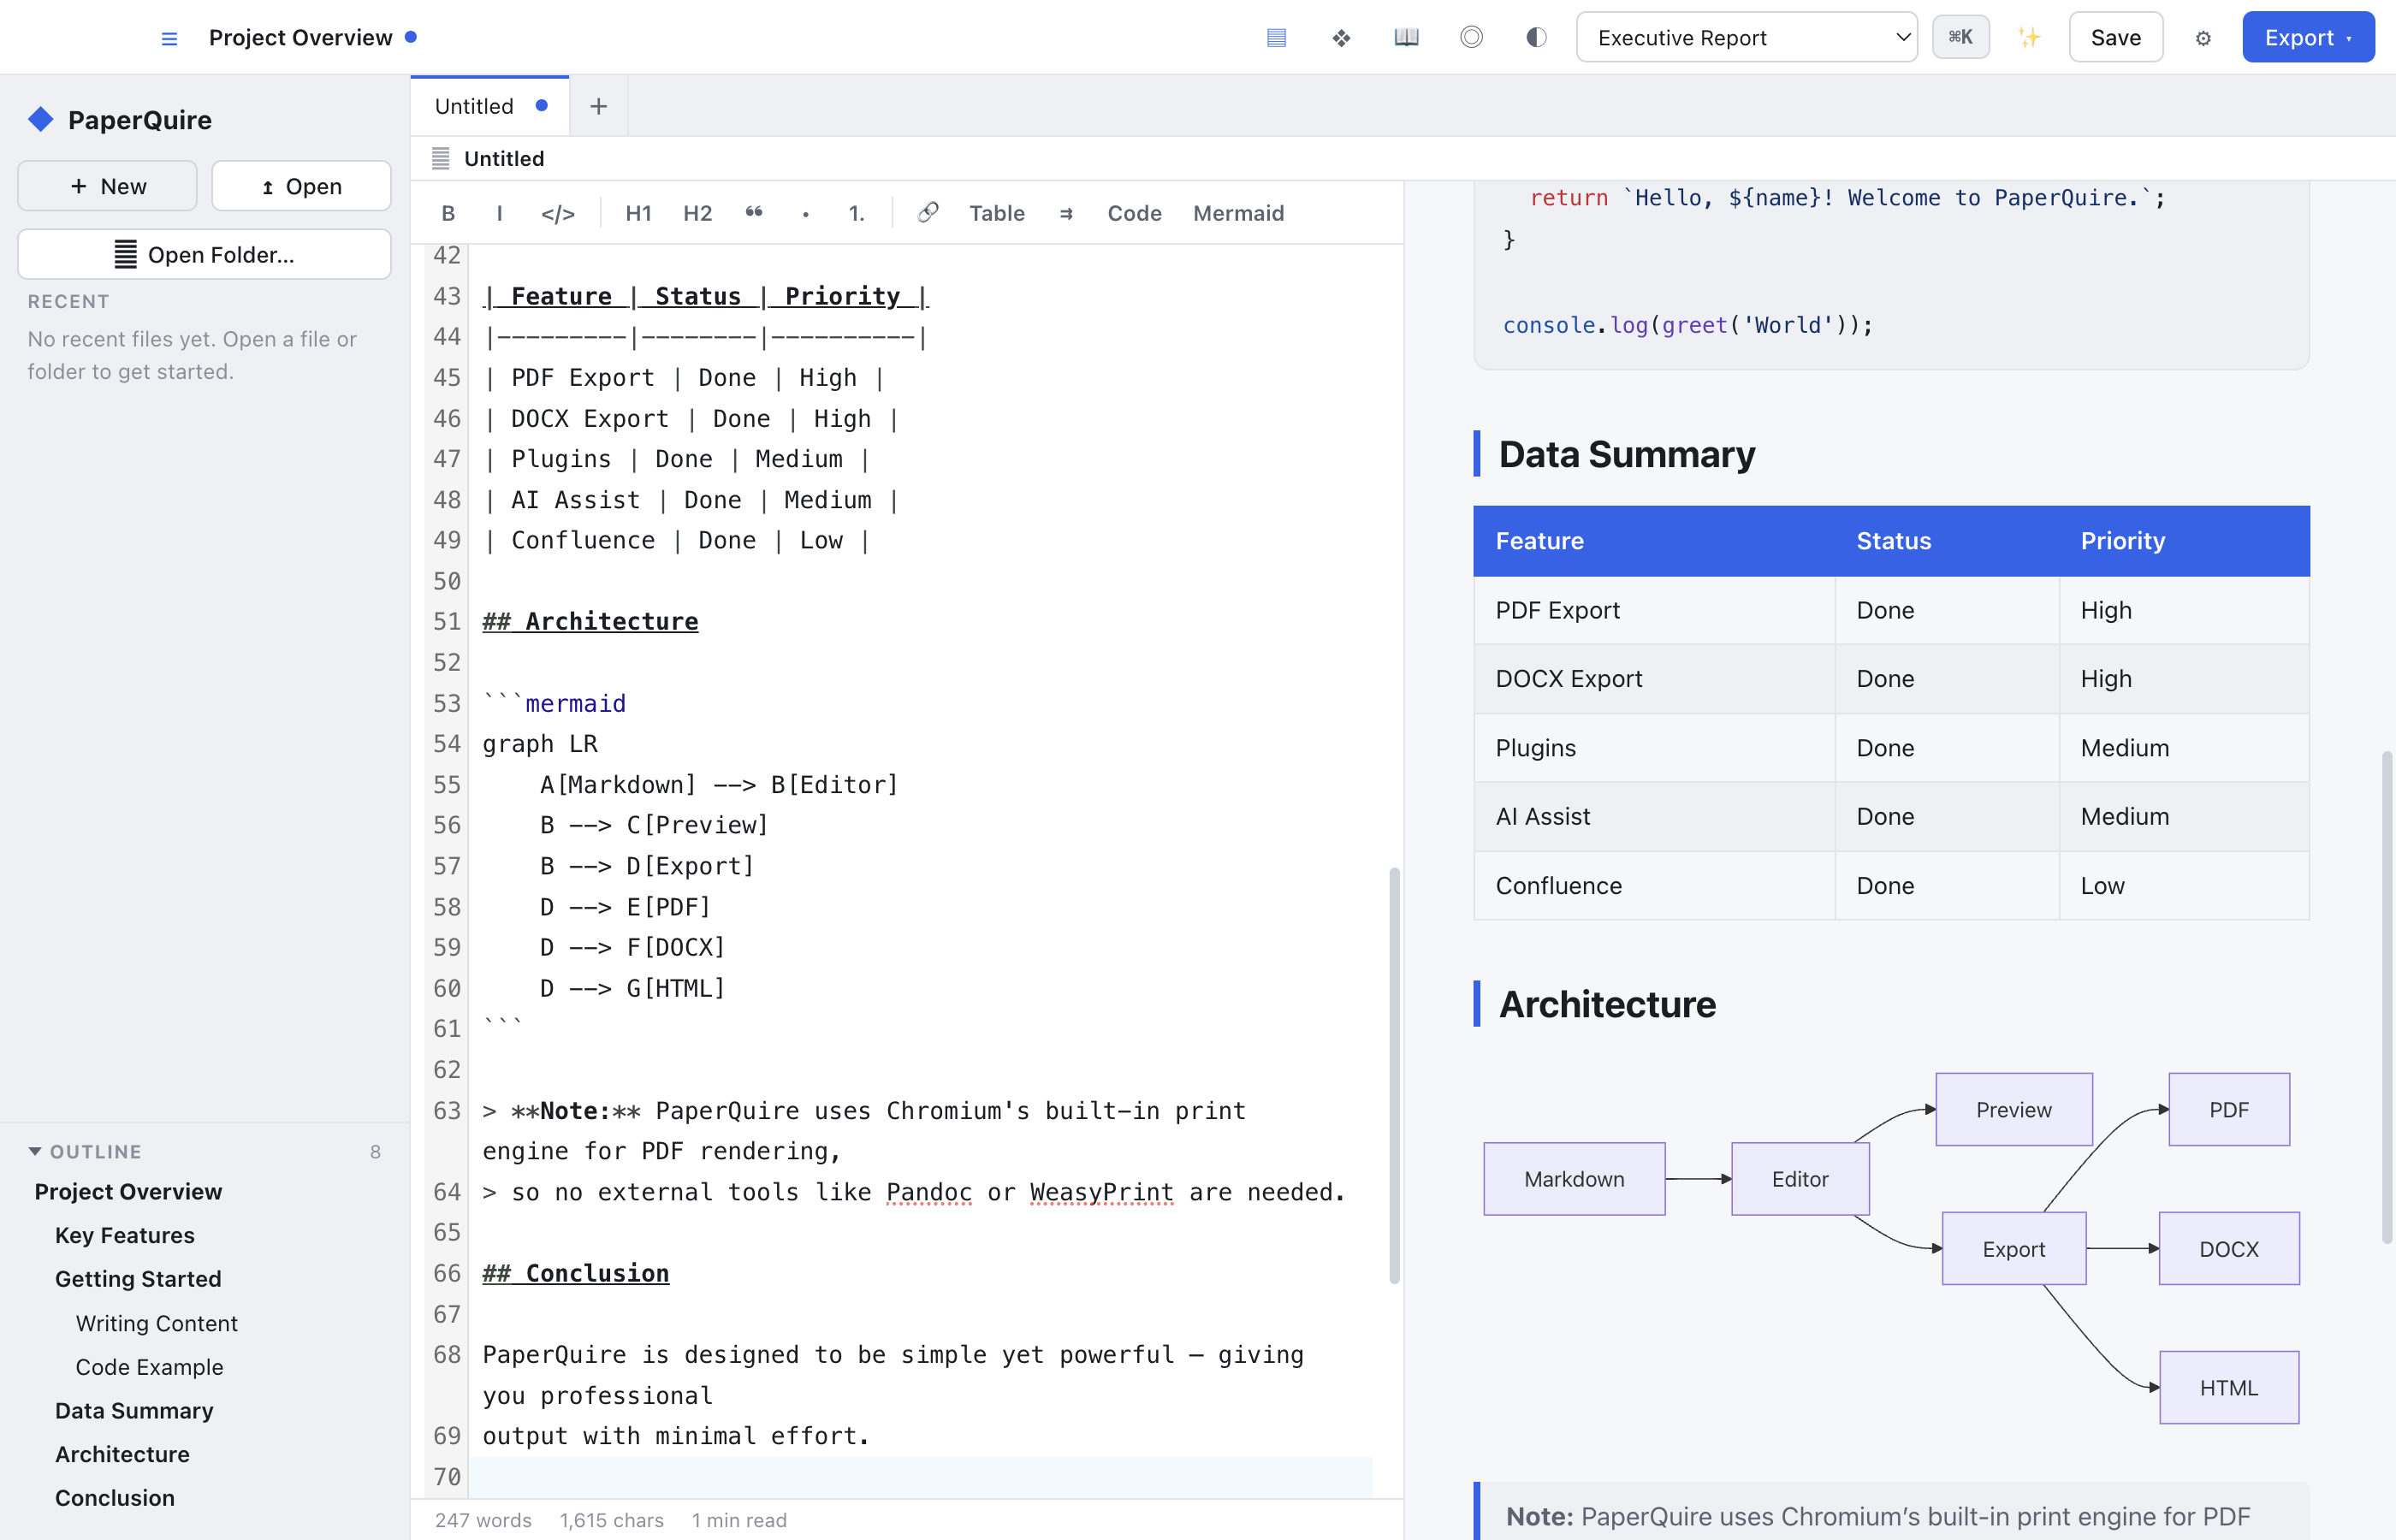Jump to Conclusion in outline
Viewport: 2396px width, 1540px height.
coord(115,1498)
